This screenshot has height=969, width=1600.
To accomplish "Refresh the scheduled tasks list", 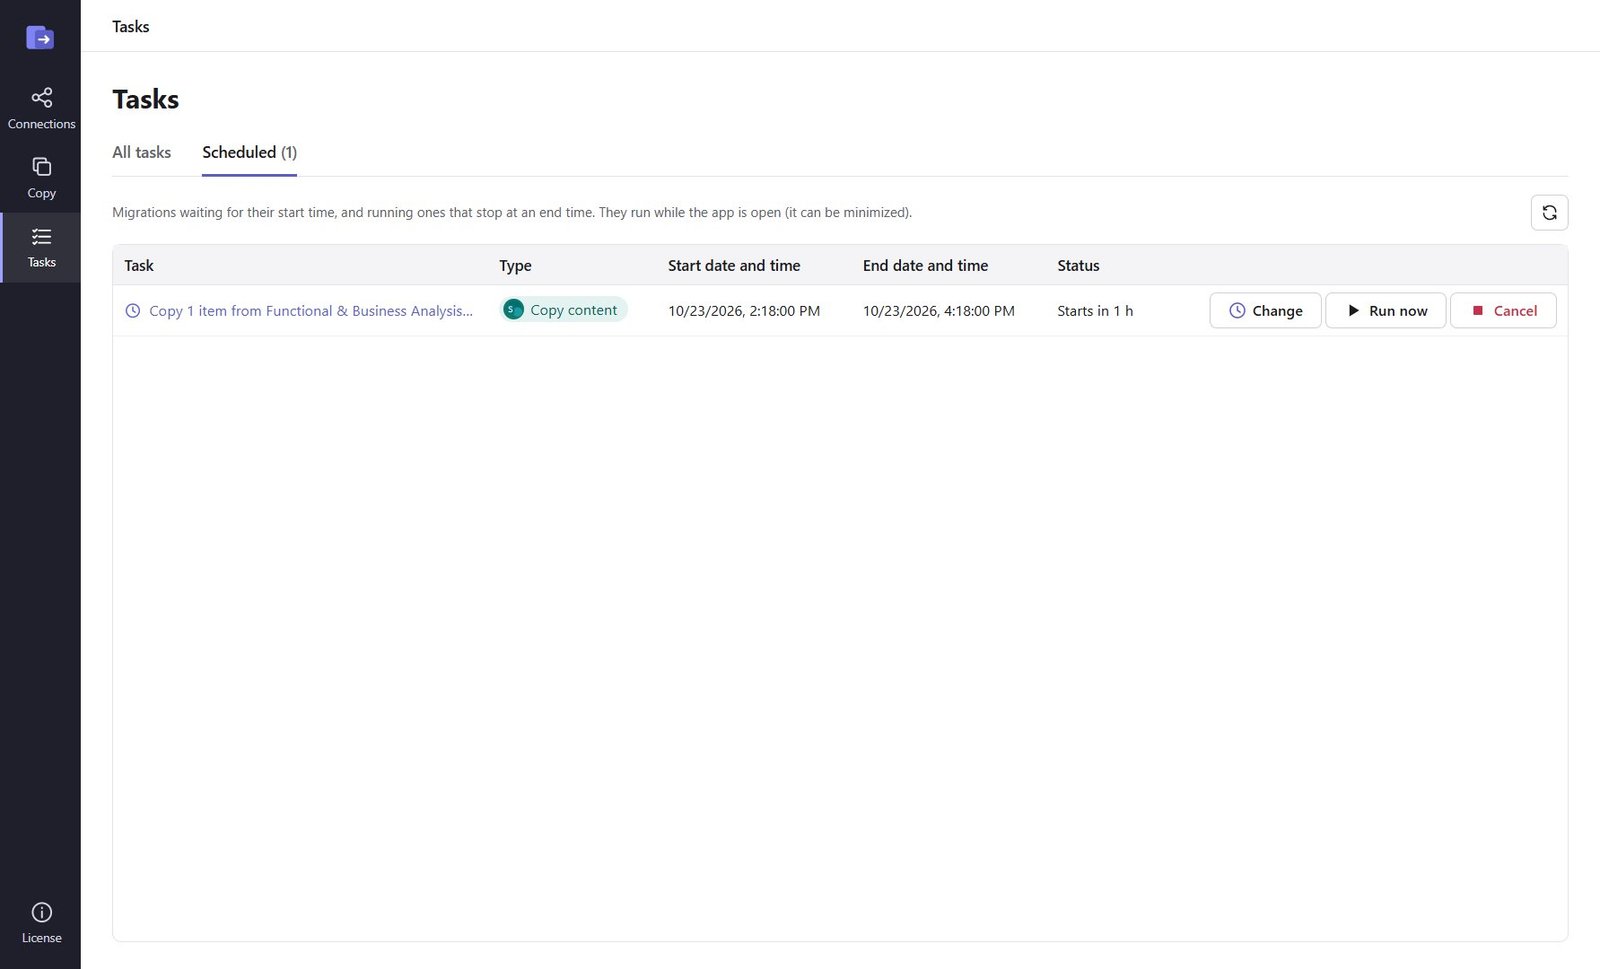I will click(1549, 212).
